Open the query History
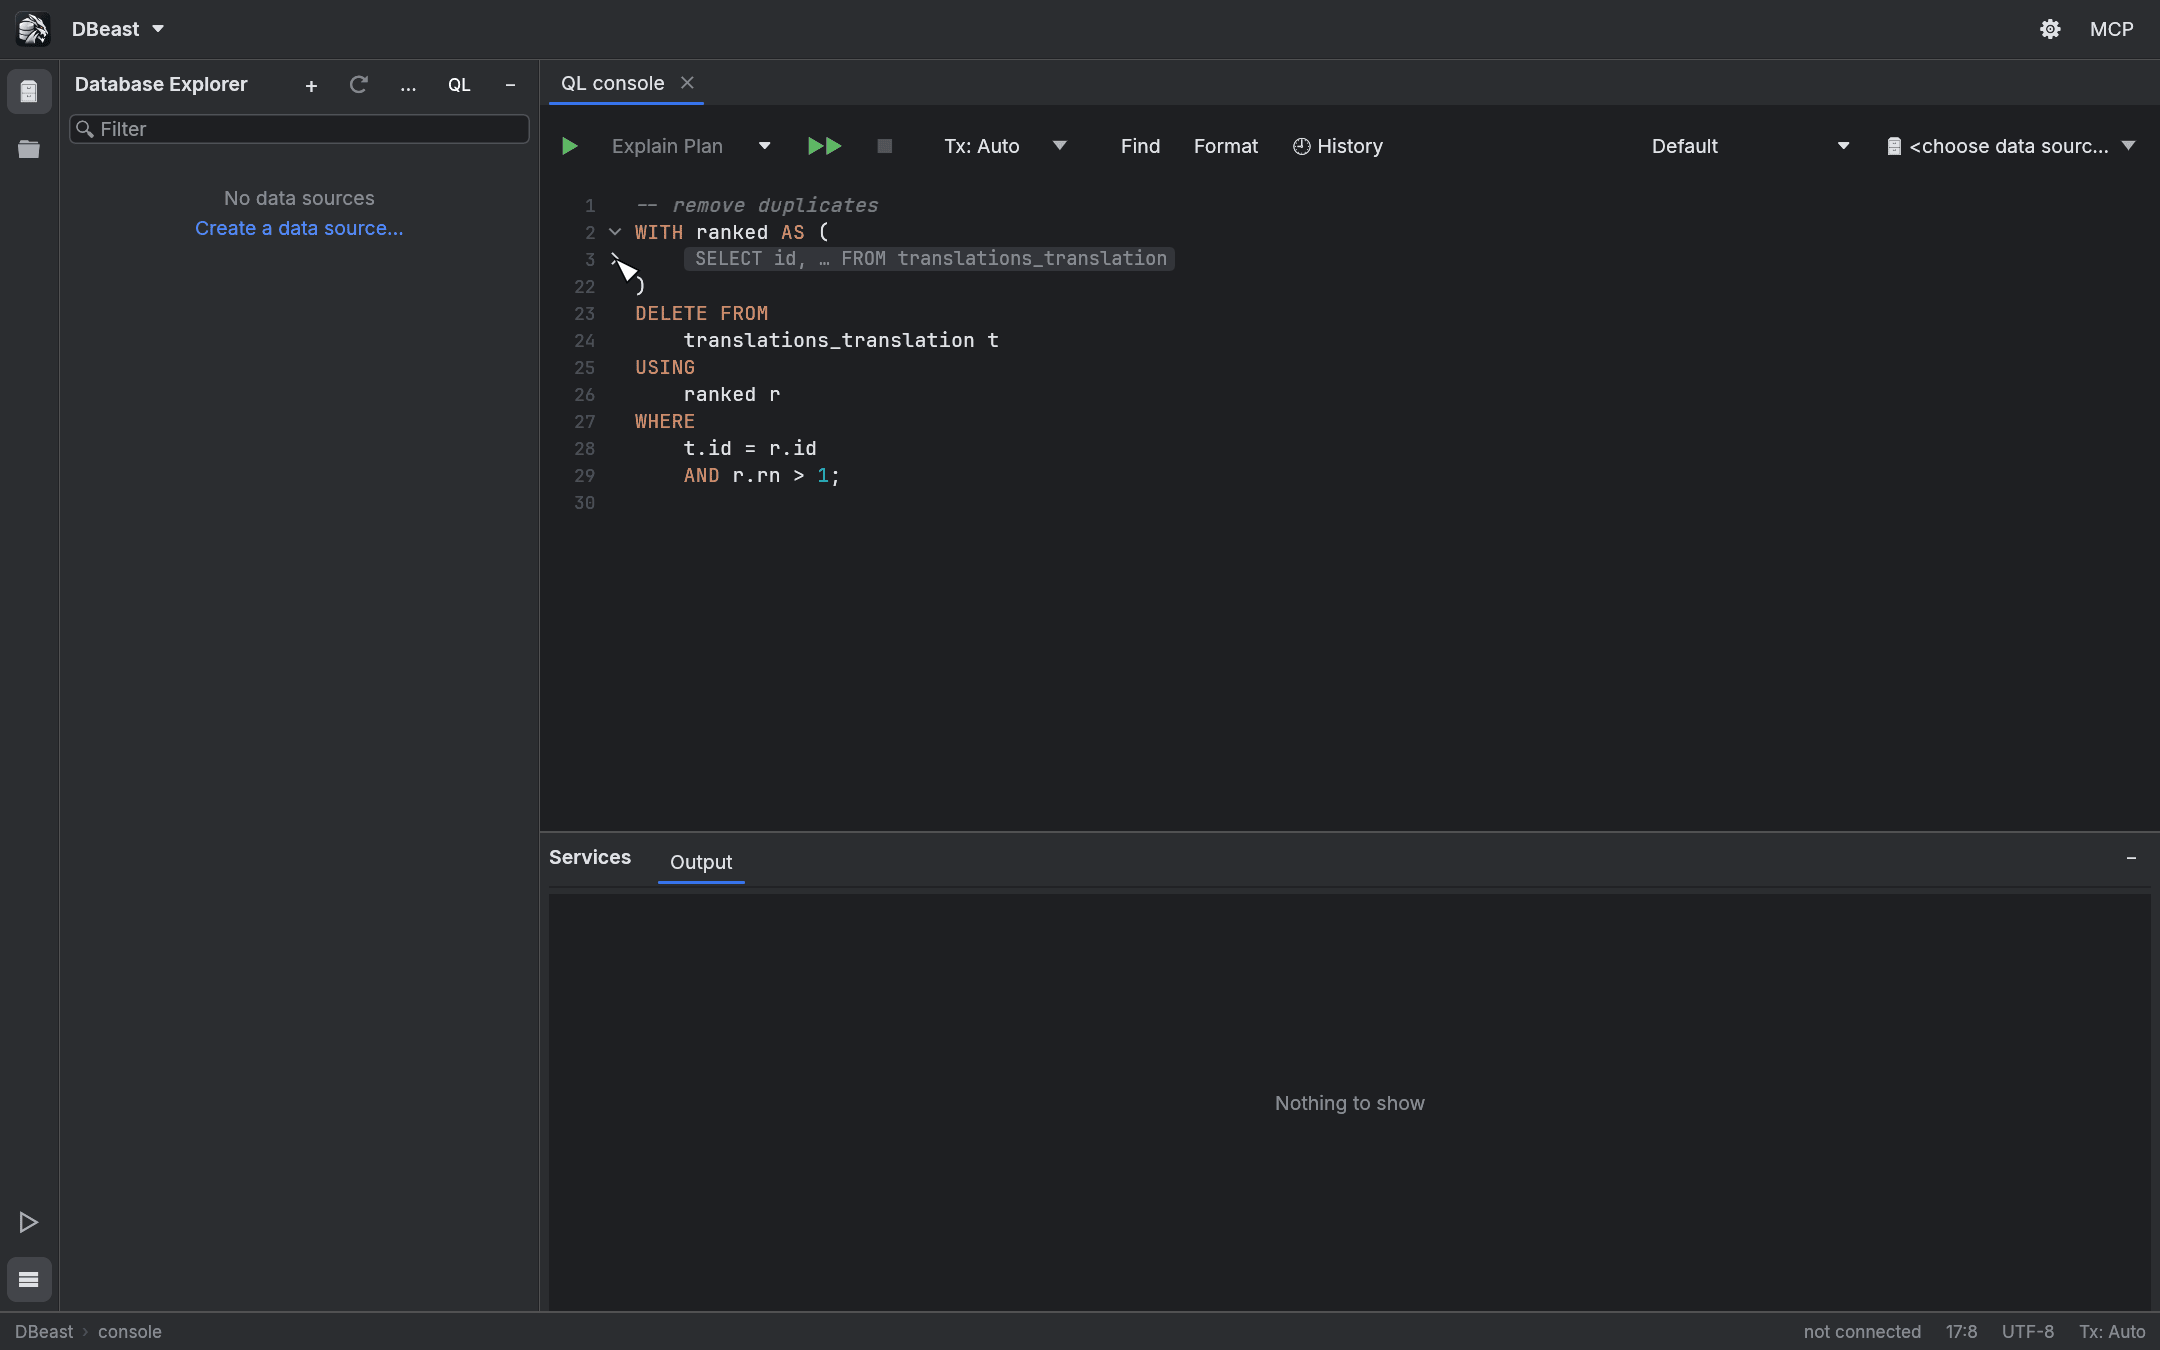Screen dimensions: 2160x1350 [x=1338, y=146]
